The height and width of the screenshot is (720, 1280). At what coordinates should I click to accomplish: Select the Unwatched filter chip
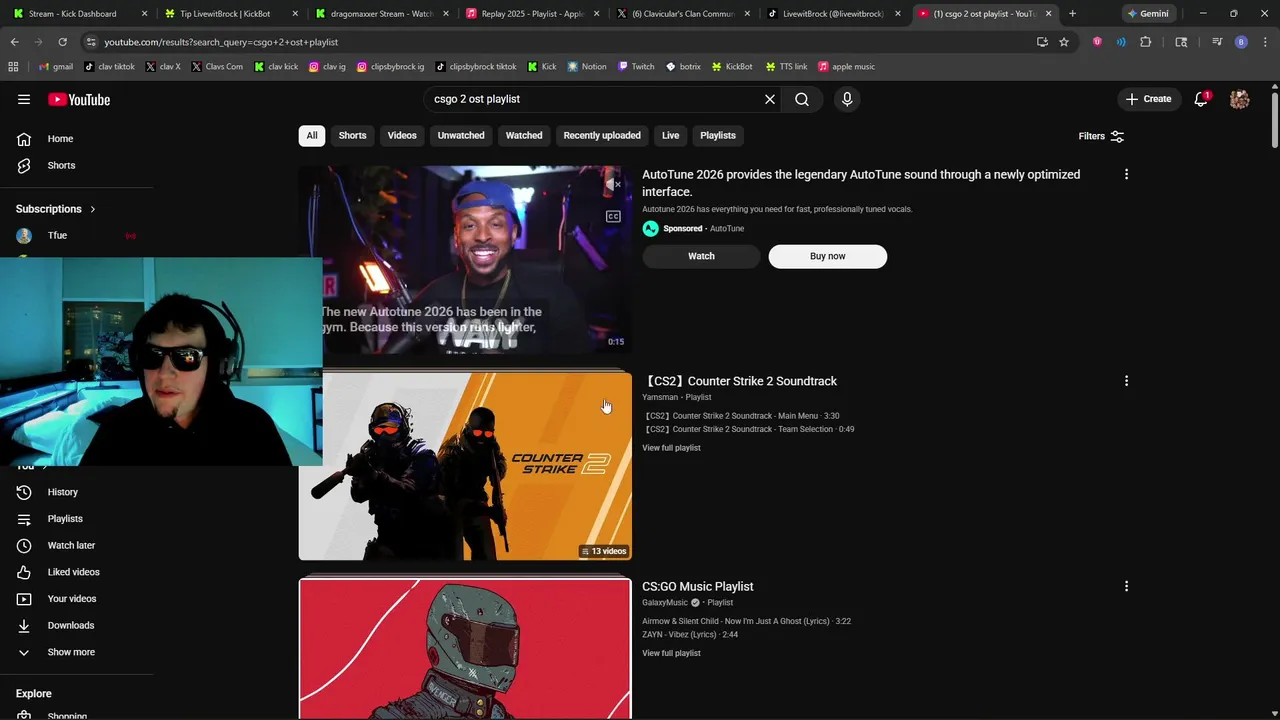click(x=461, y=136)
